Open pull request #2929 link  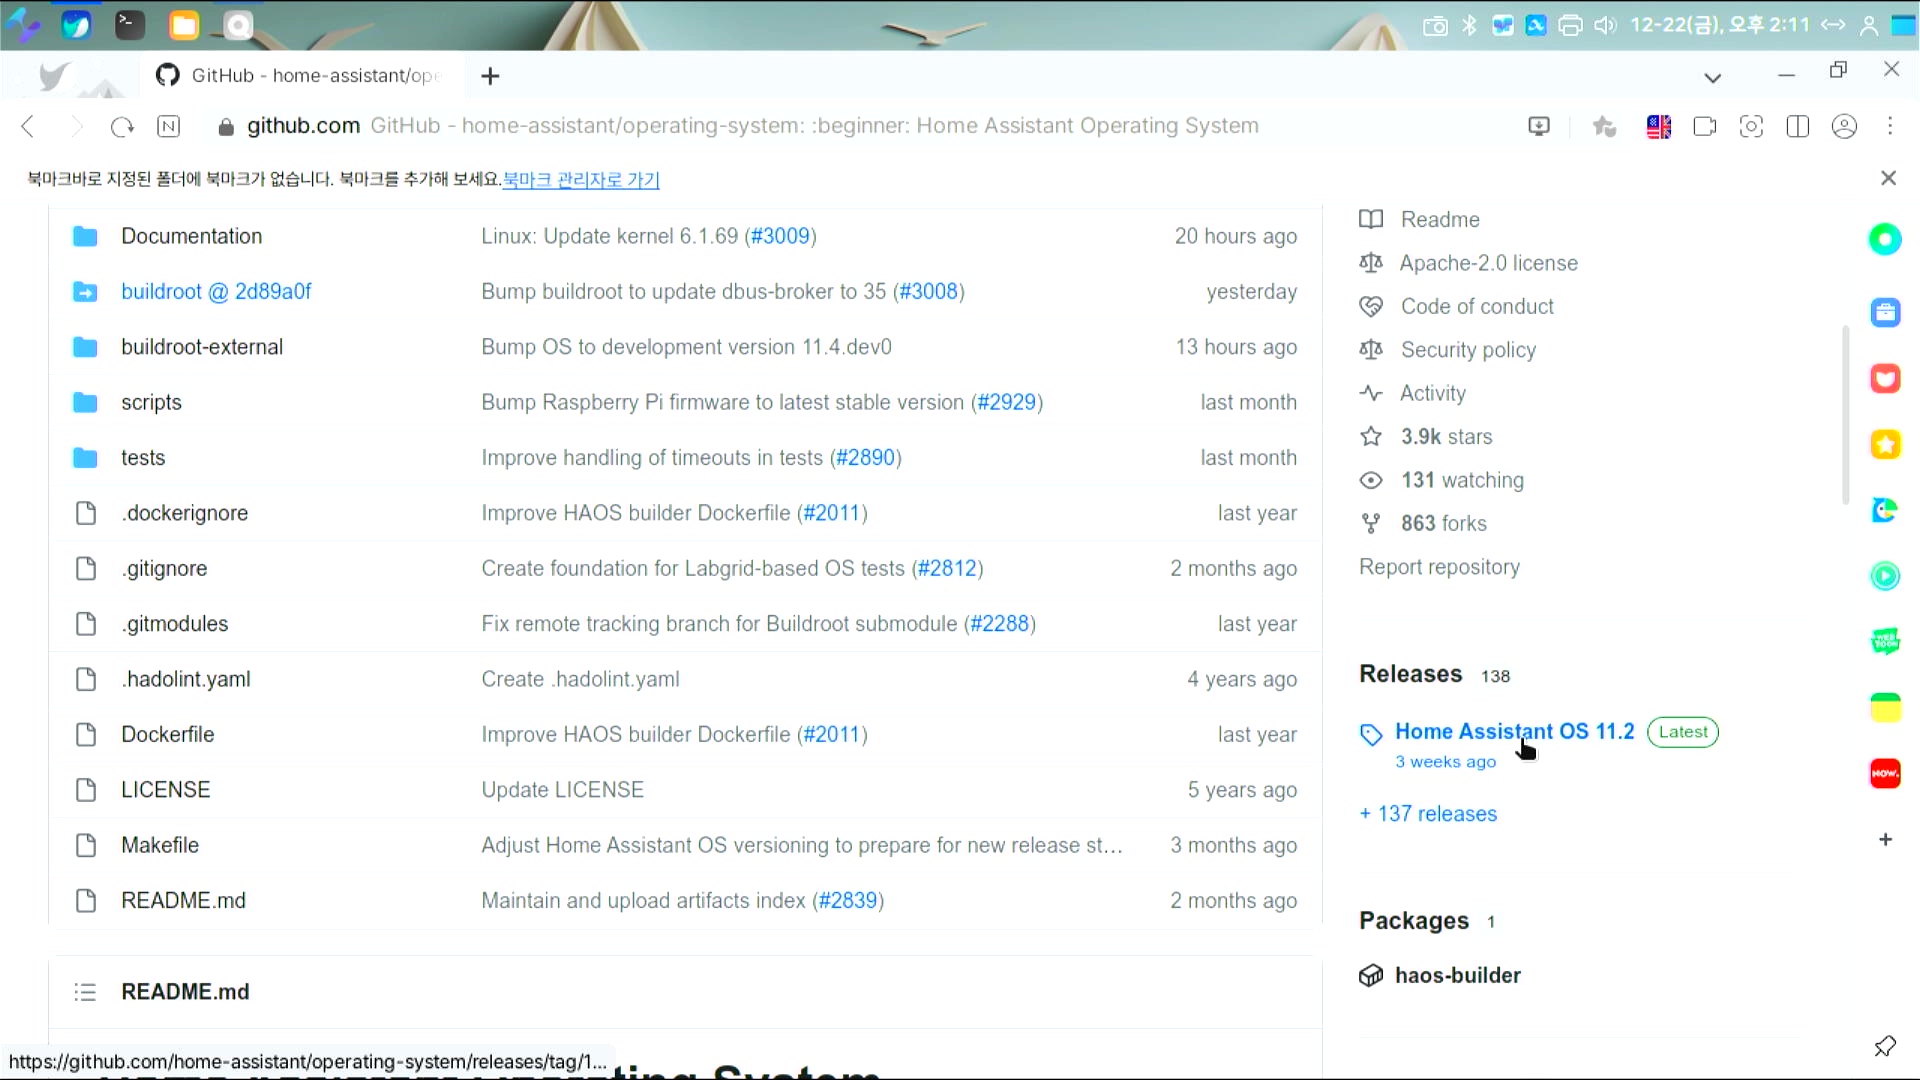click(1006, 402)
